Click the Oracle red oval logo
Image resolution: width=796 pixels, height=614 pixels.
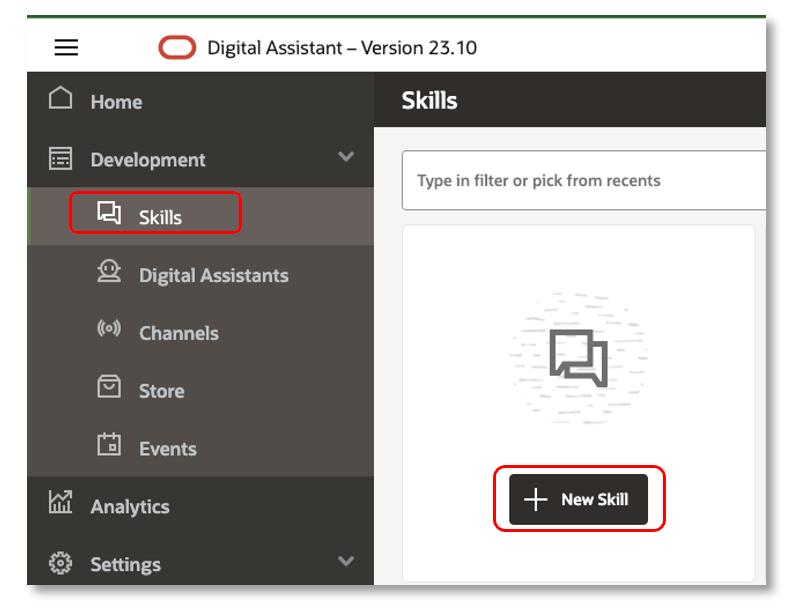(177, 47)
